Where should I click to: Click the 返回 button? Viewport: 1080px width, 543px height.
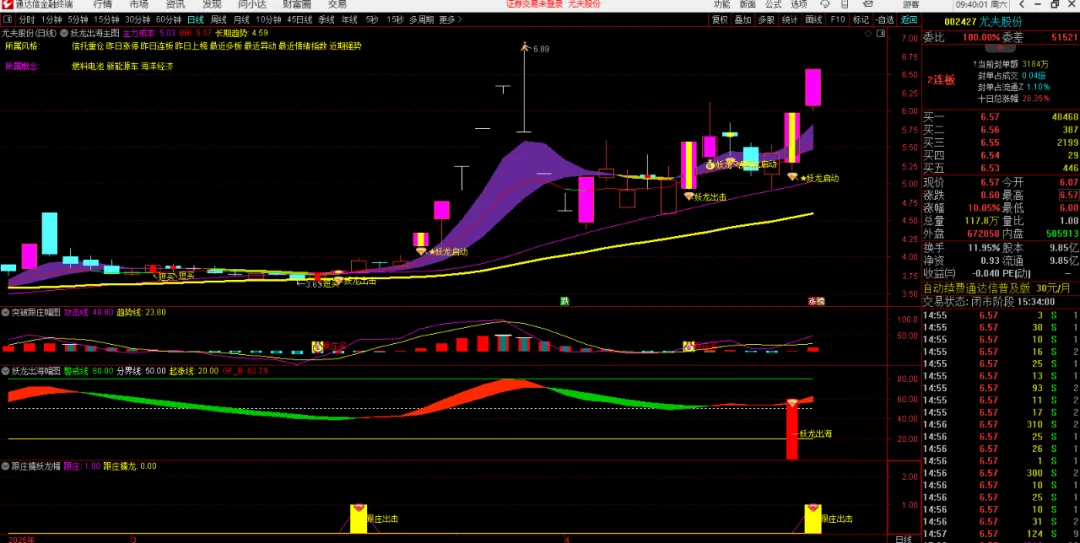tap(909, 20)
